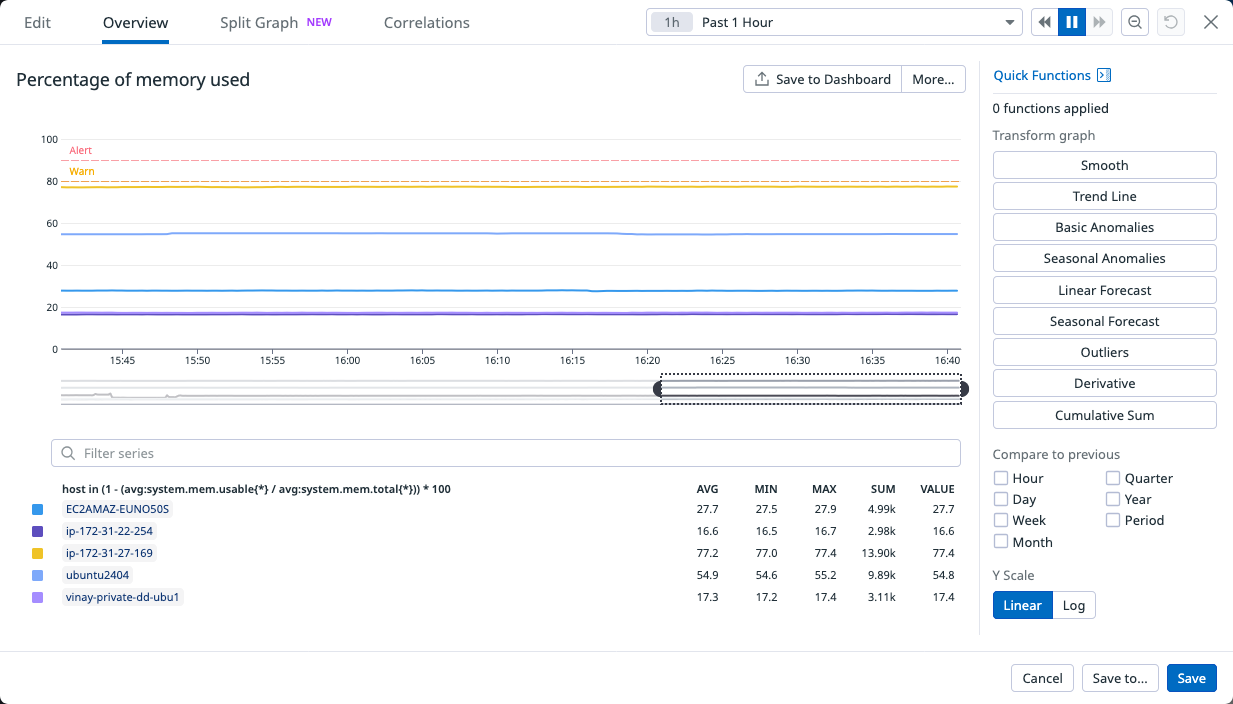Step the time frame forward
1233x704 pixels.
point(1099,22)
